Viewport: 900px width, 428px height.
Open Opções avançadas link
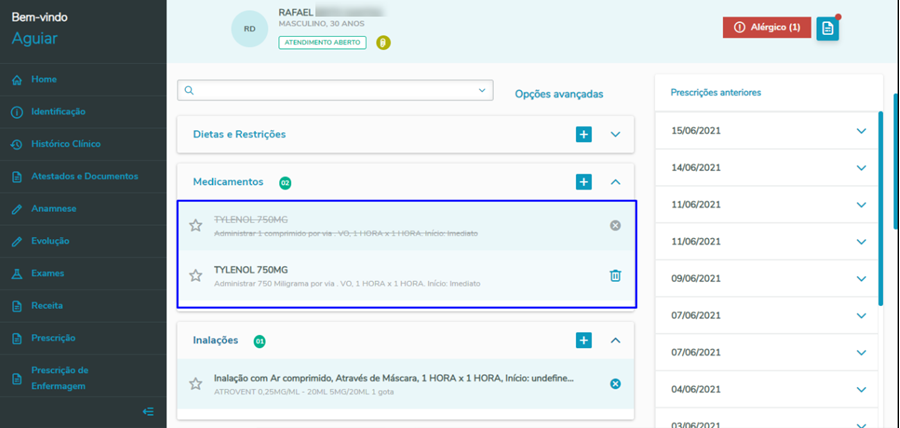tap(559, 94)
